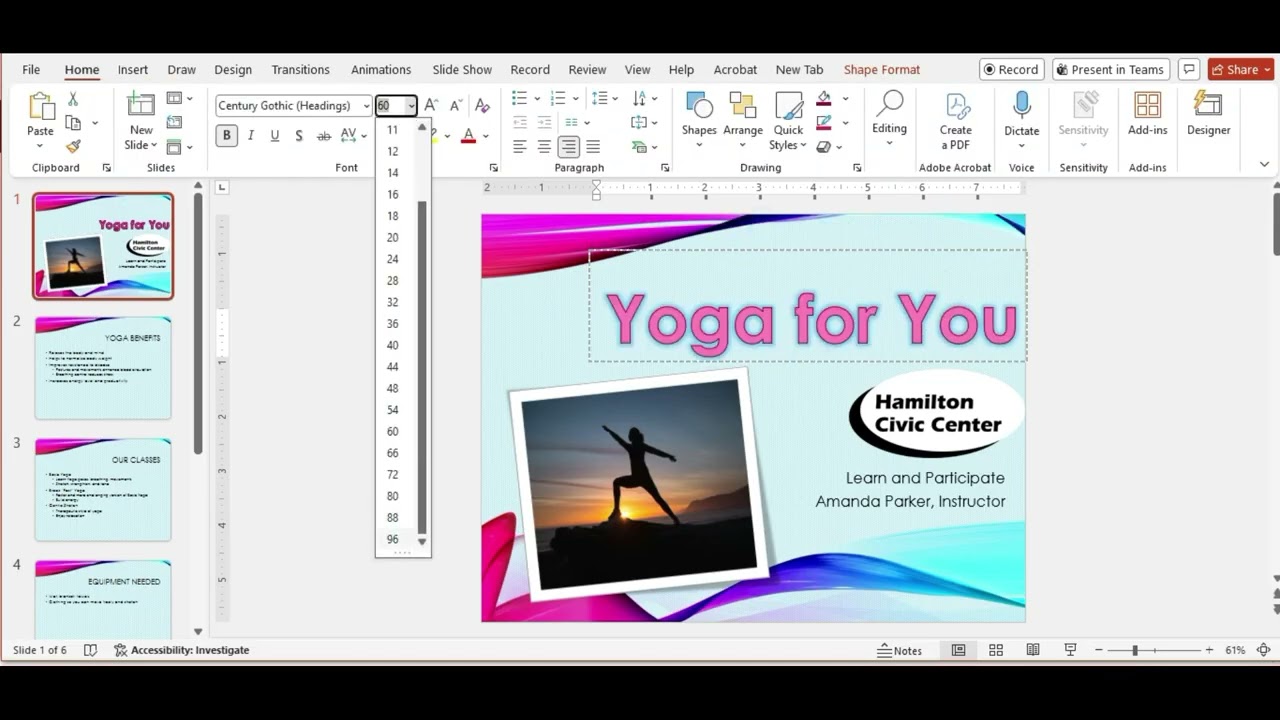Open the Shape Format tab
The image size is (1280, 720).
882,69
